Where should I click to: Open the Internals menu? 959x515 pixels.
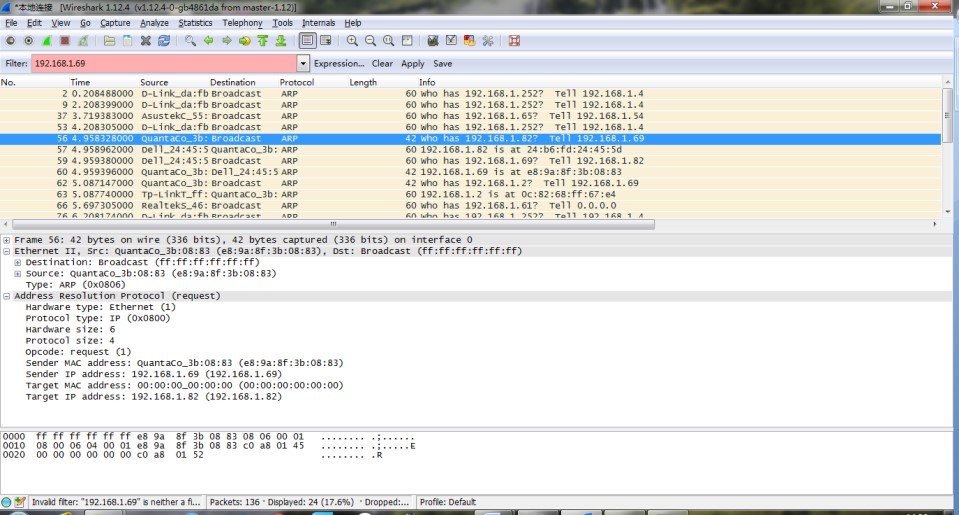tap(319, 23)
